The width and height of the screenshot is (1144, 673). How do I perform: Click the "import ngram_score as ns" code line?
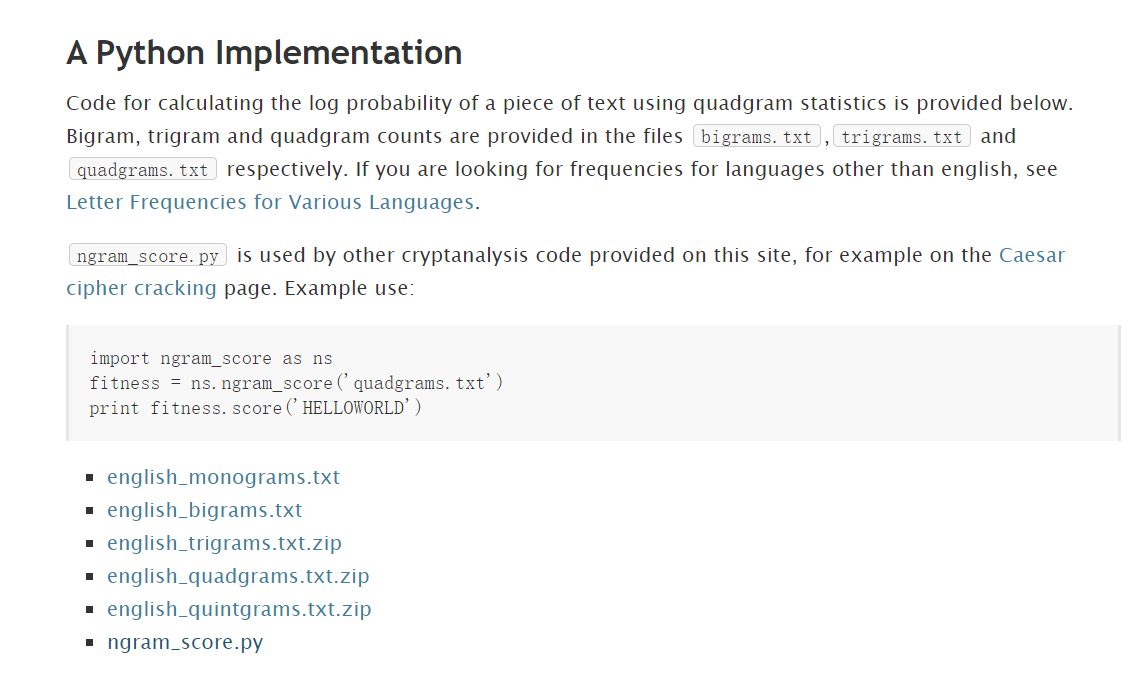(x=211, y=358)
